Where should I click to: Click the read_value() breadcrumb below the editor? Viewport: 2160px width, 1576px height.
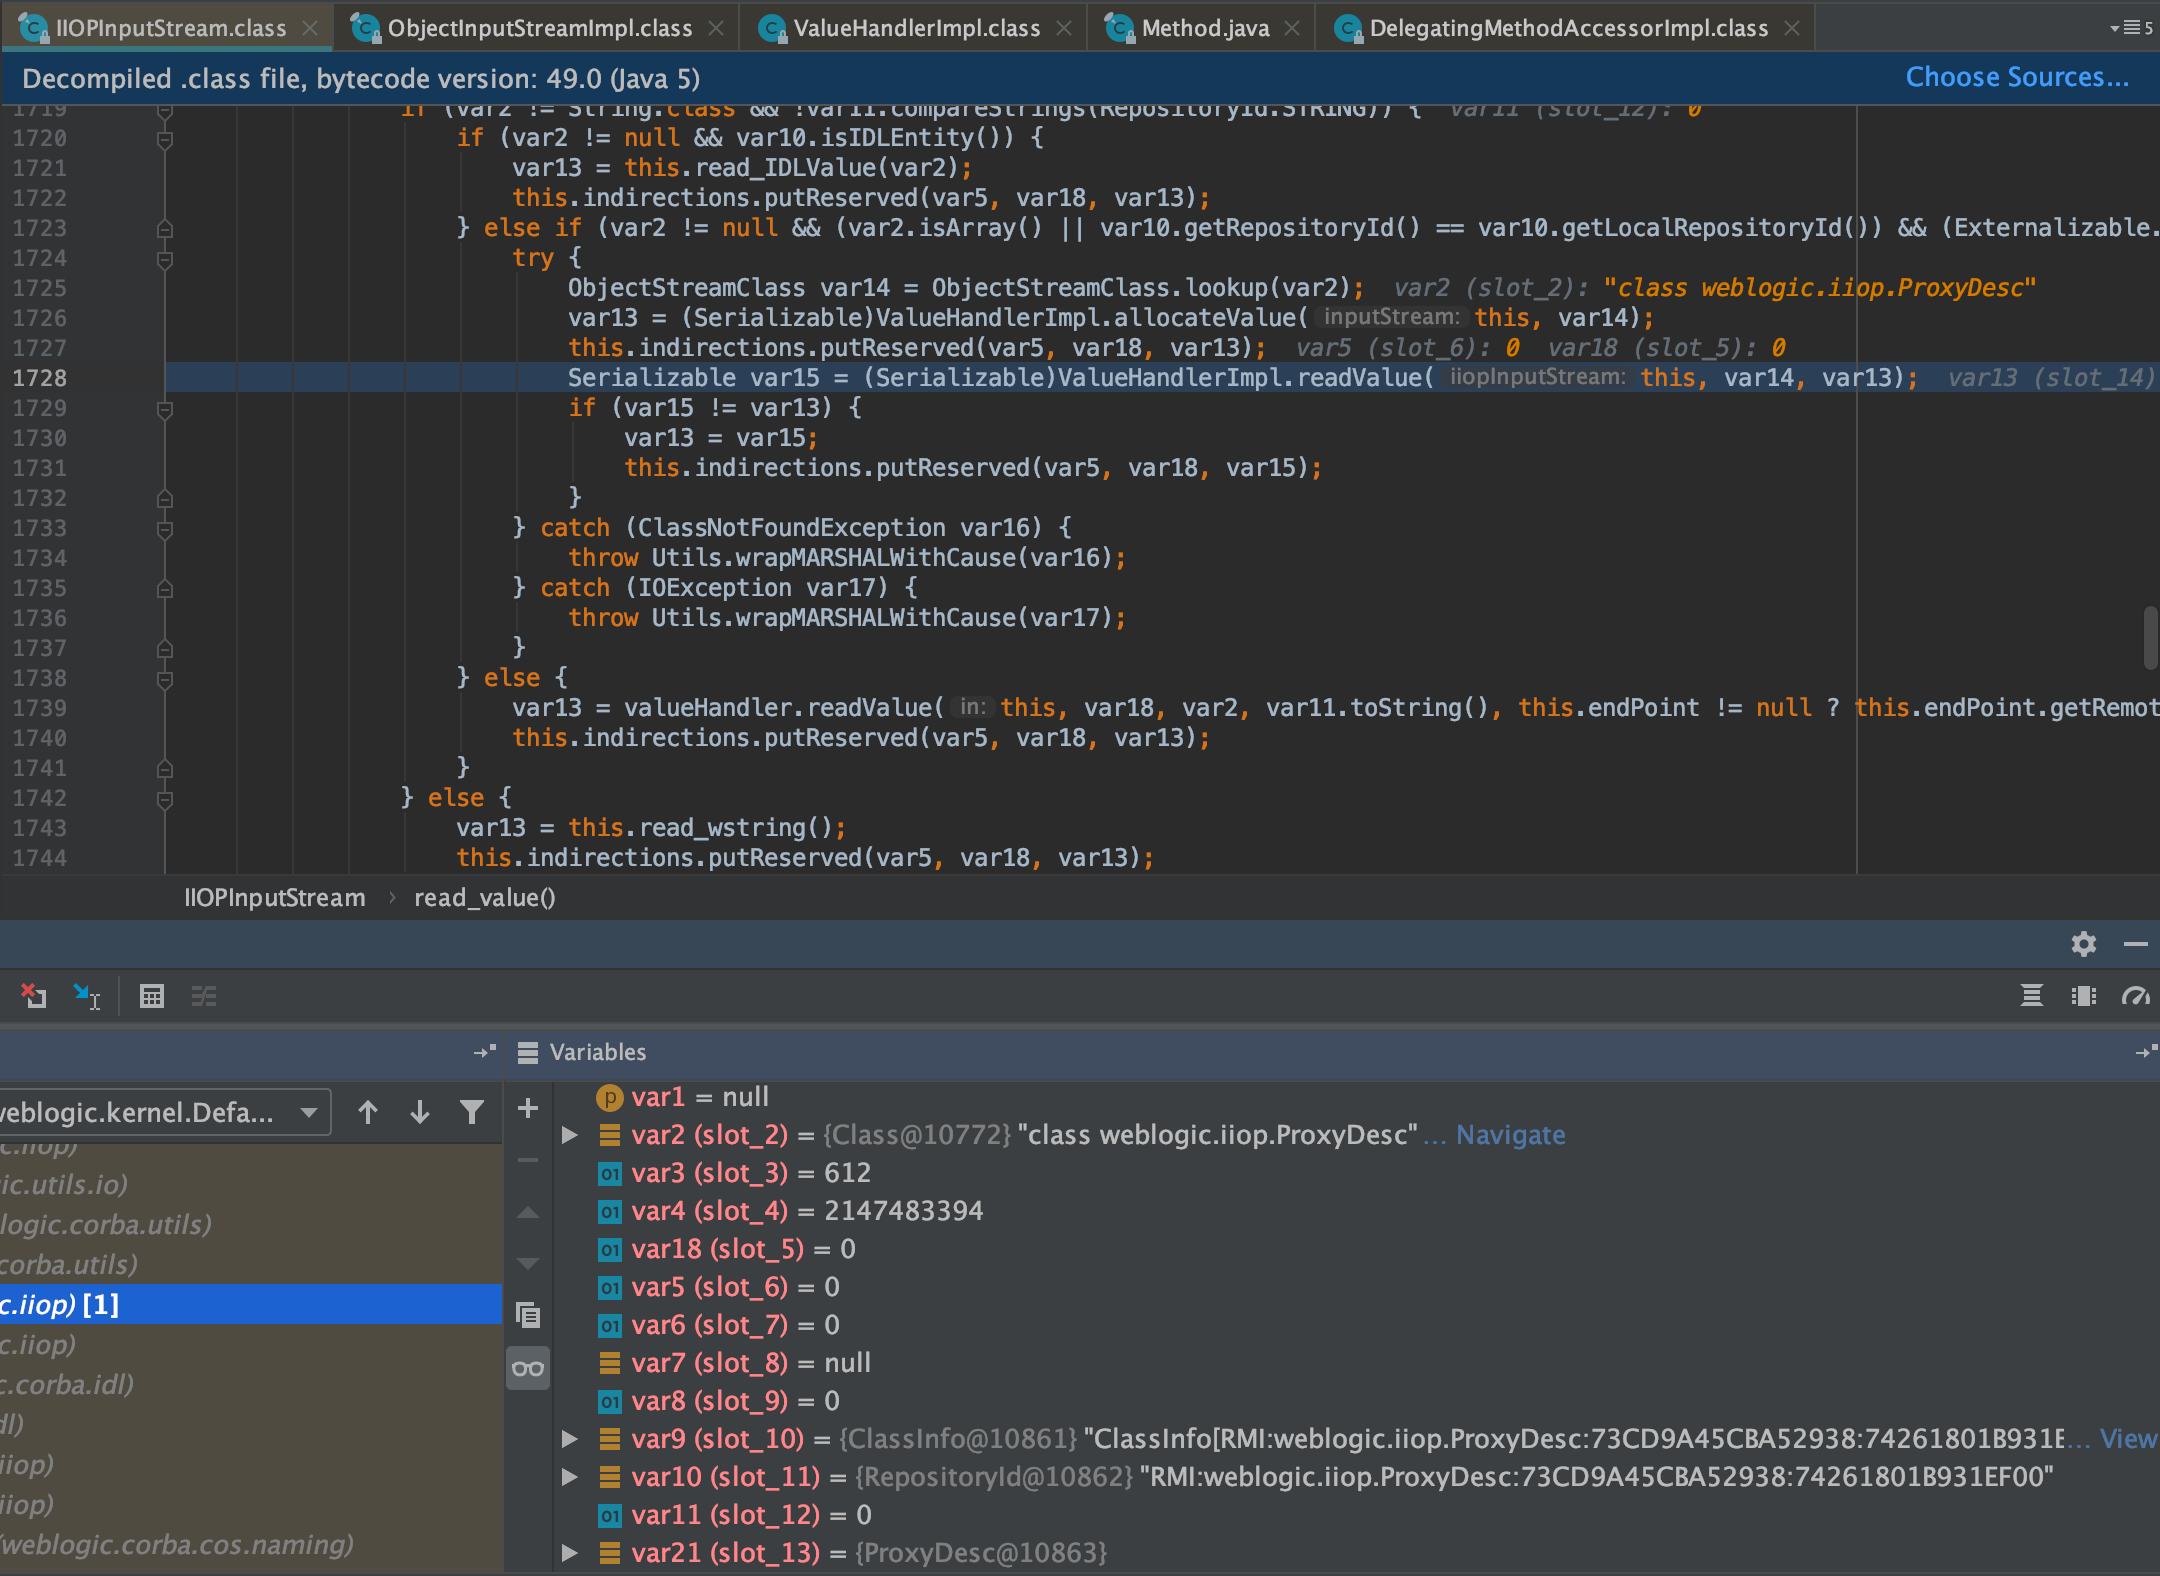click(485, 897)
